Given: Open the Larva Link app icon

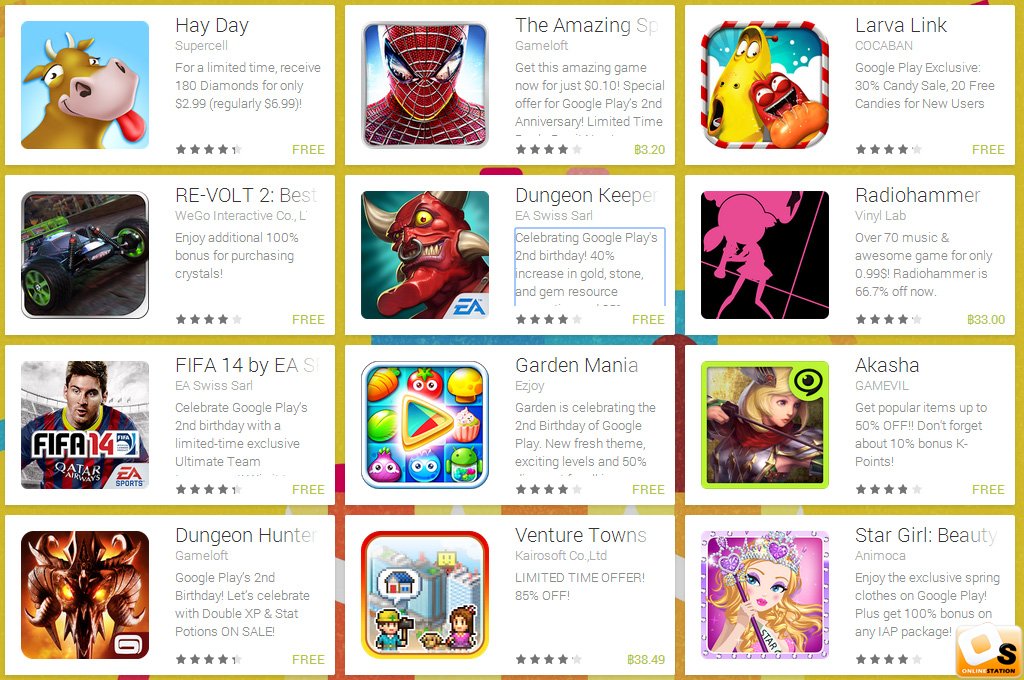Looking at the screenshot, I should 765,85.
